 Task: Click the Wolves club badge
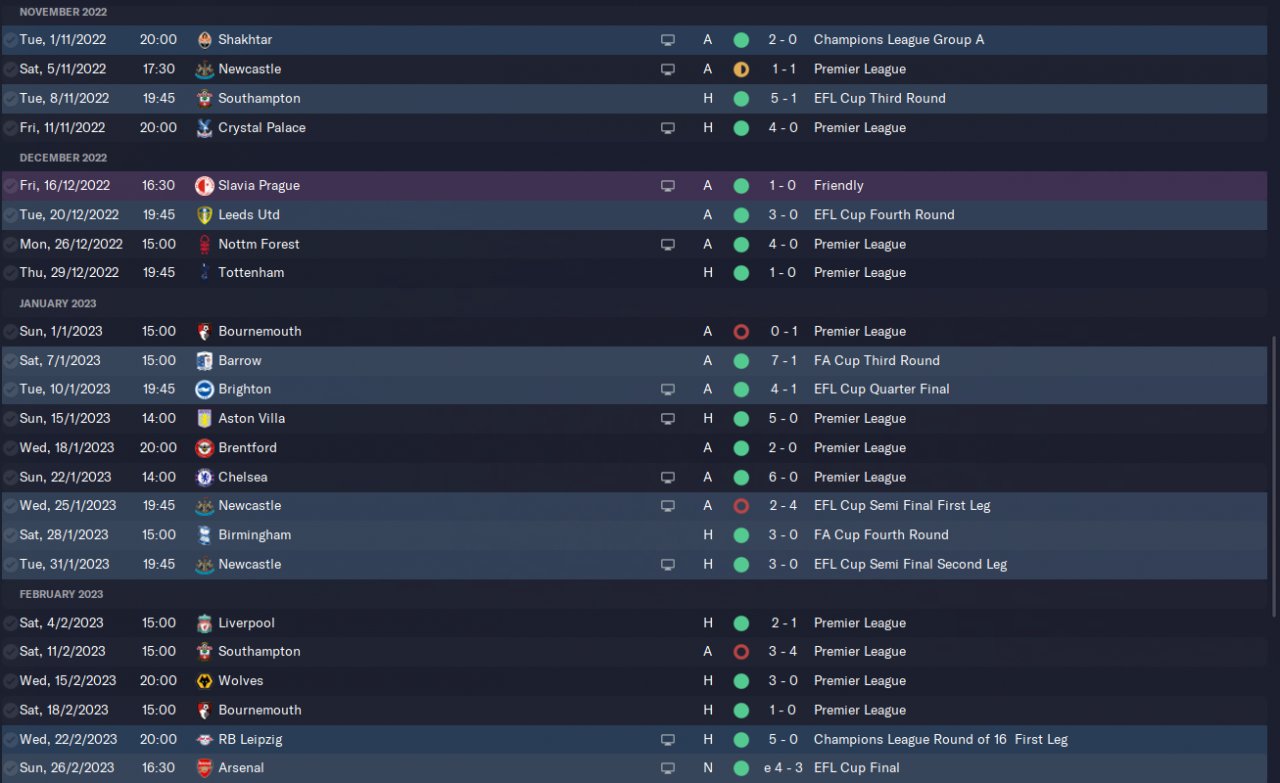204,681
